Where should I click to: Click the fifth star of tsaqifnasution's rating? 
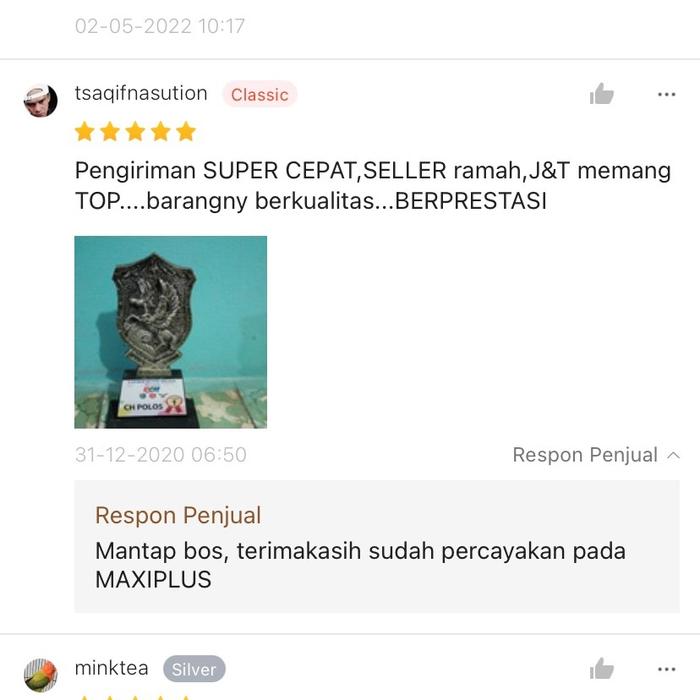(186, 132)
